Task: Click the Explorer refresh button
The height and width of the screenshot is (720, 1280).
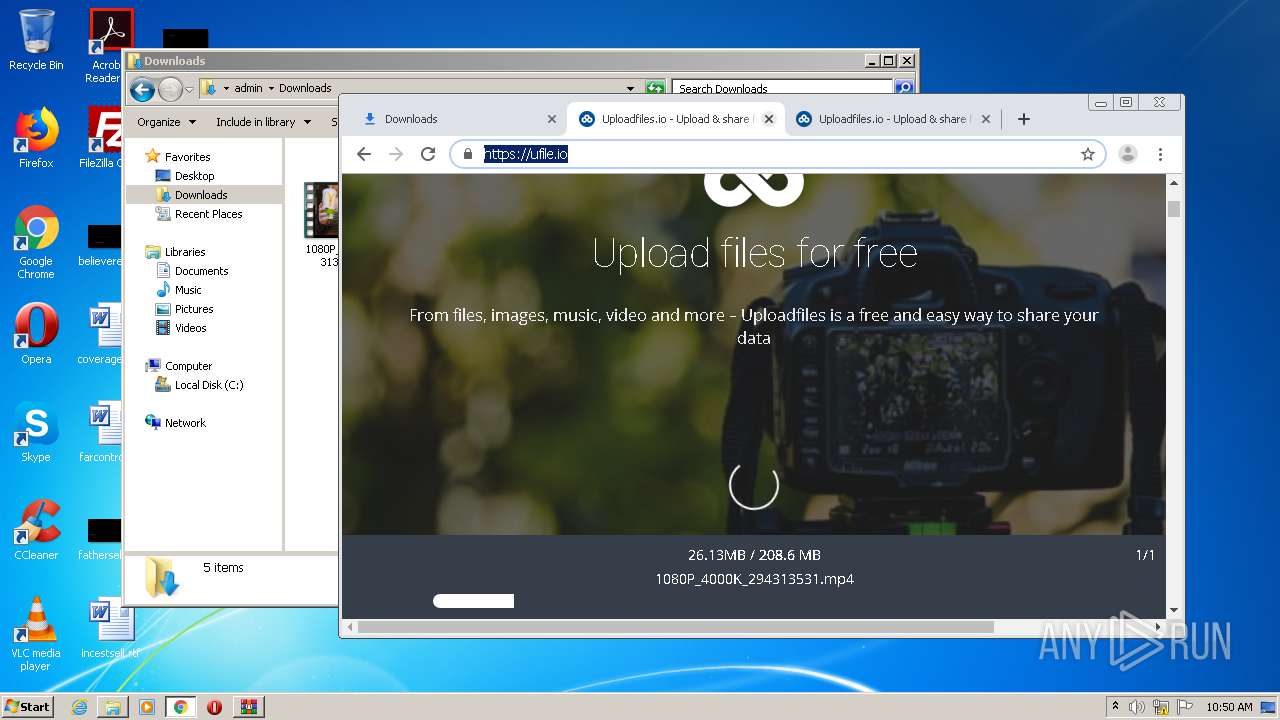Action: [655, 88]
